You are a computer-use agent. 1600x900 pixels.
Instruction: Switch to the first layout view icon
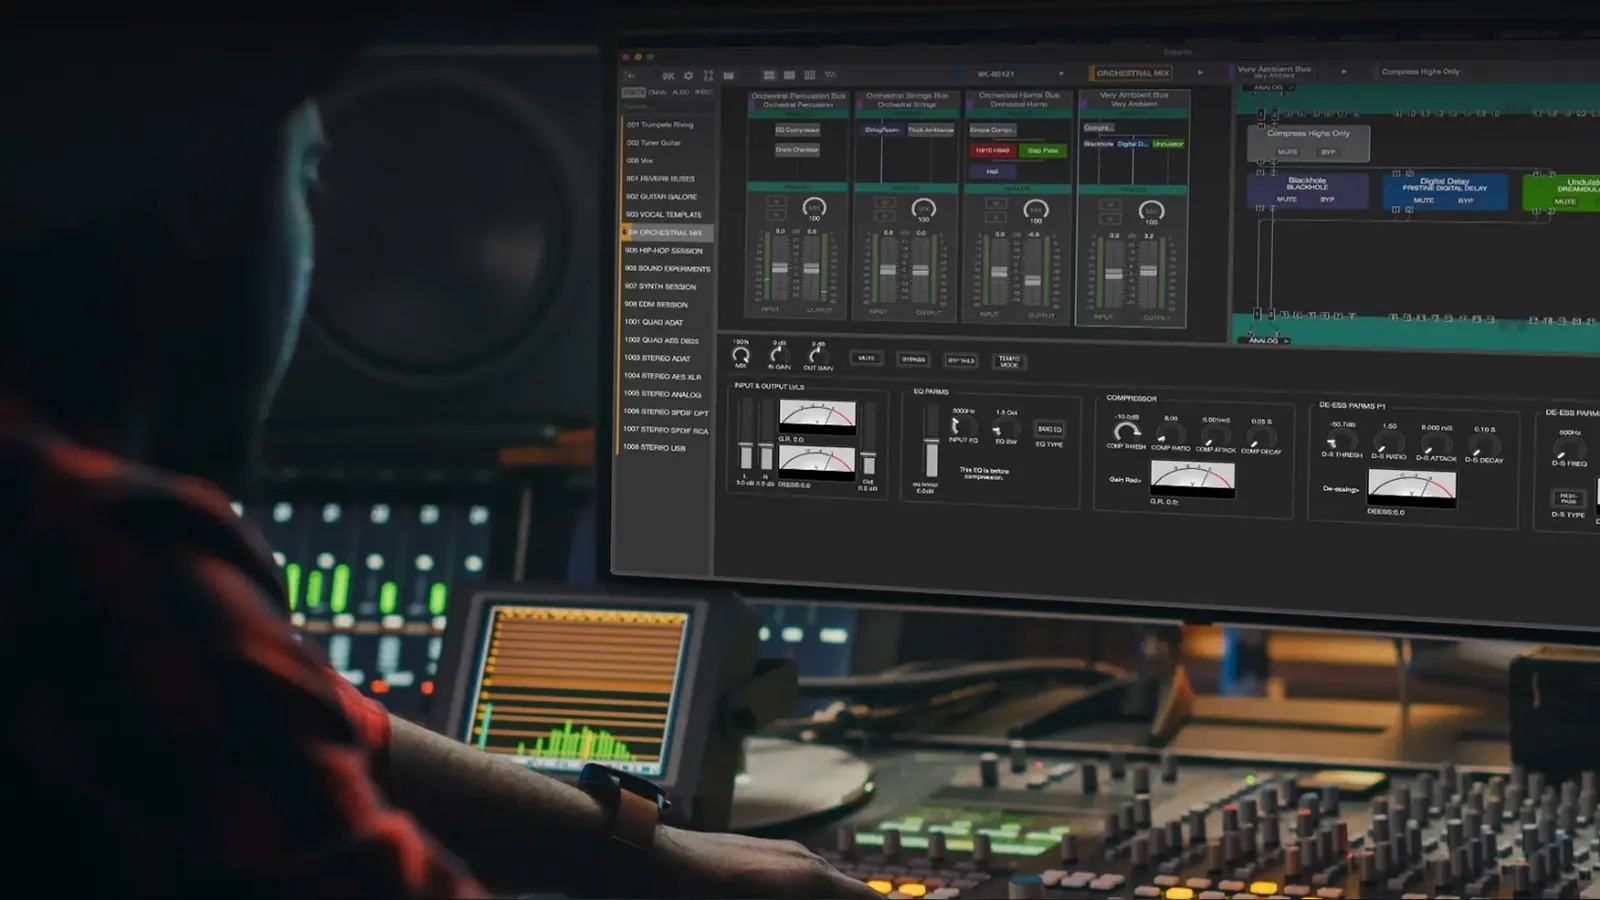click(x=769, y=75)
